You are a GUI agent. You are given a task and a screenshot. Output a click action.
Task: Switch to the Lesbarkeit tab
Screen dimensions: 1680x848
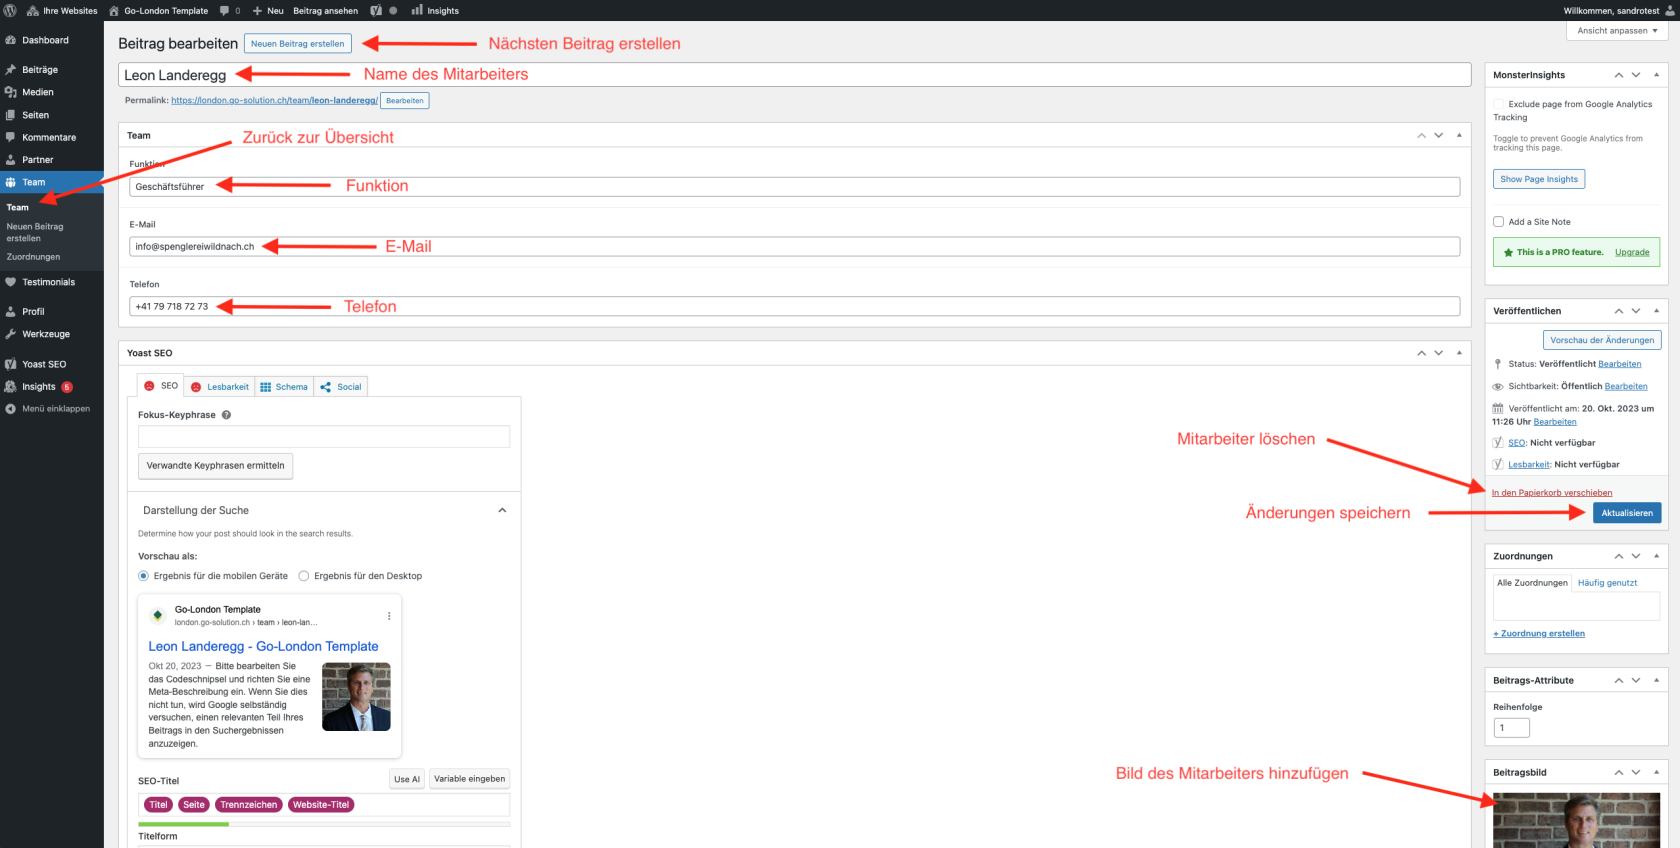pyautogui.click(x=220, y=387)
